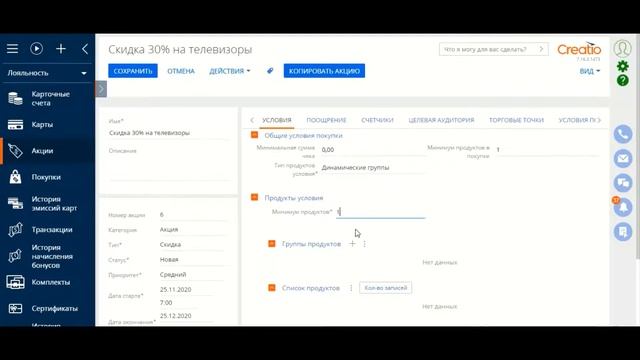Screen dimensions: 640x360
Task: Click the Описание text field
Action: click(169, 167)
